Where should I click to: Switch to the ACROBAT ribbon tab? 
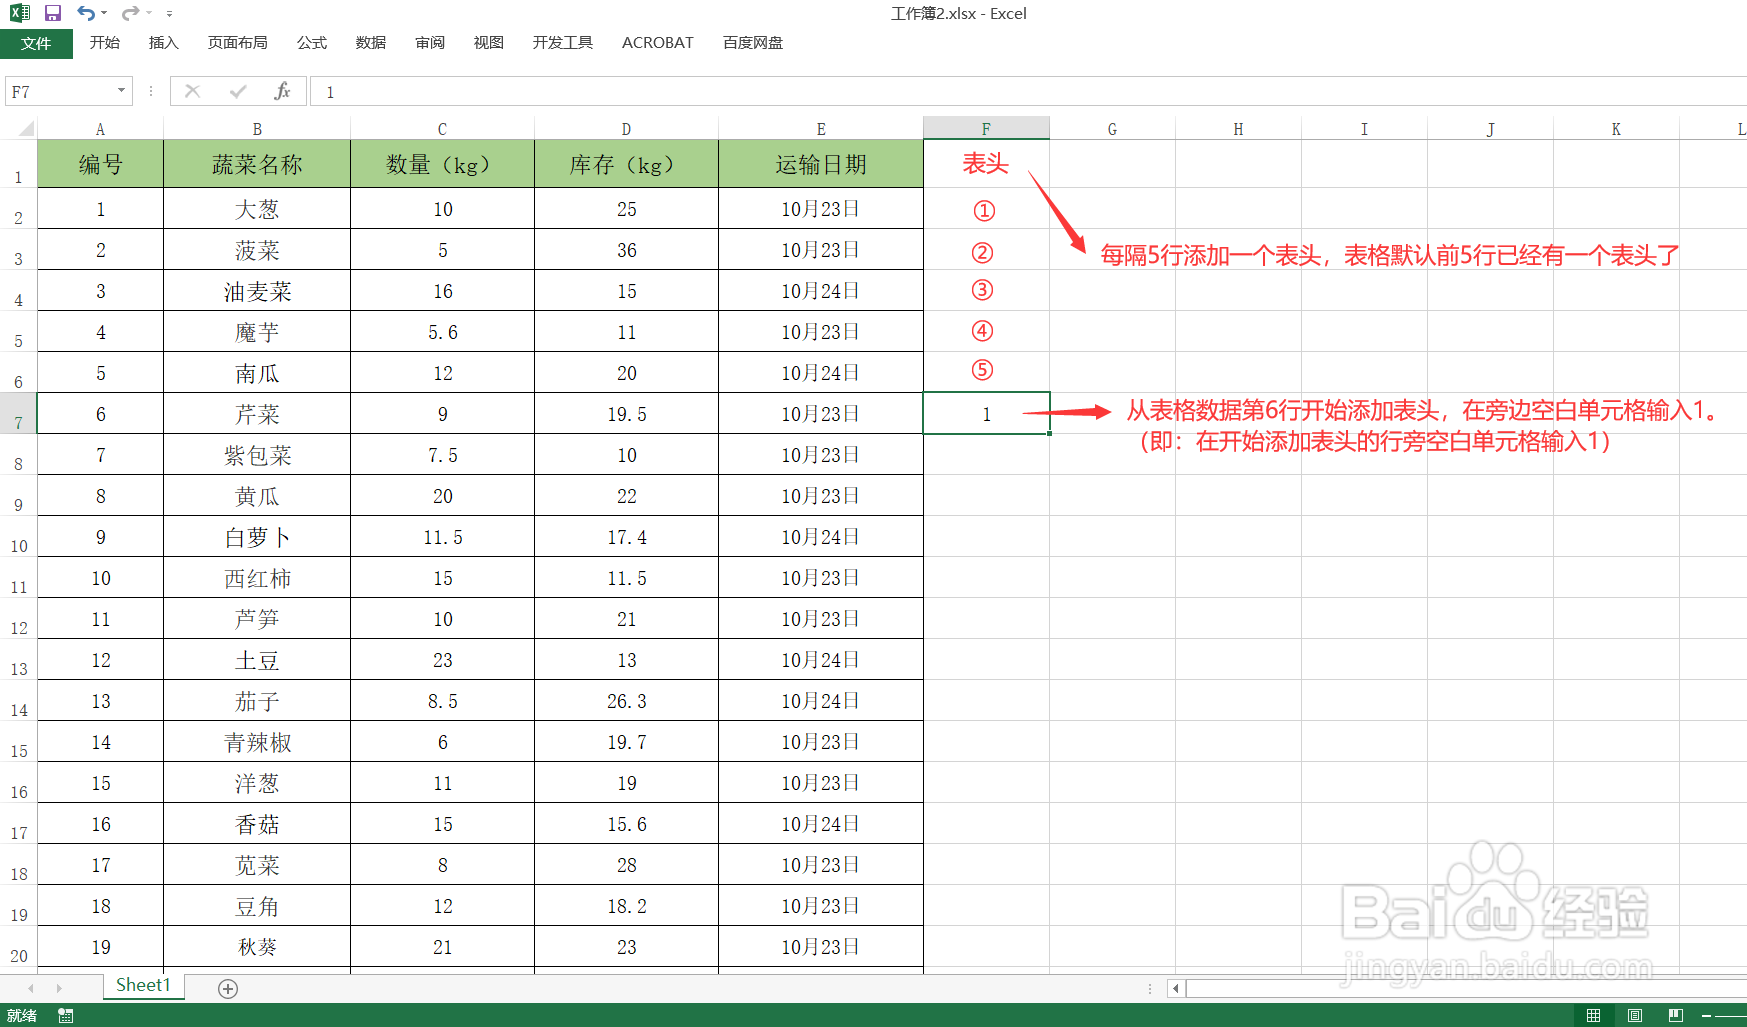click(x=658, y=43)
